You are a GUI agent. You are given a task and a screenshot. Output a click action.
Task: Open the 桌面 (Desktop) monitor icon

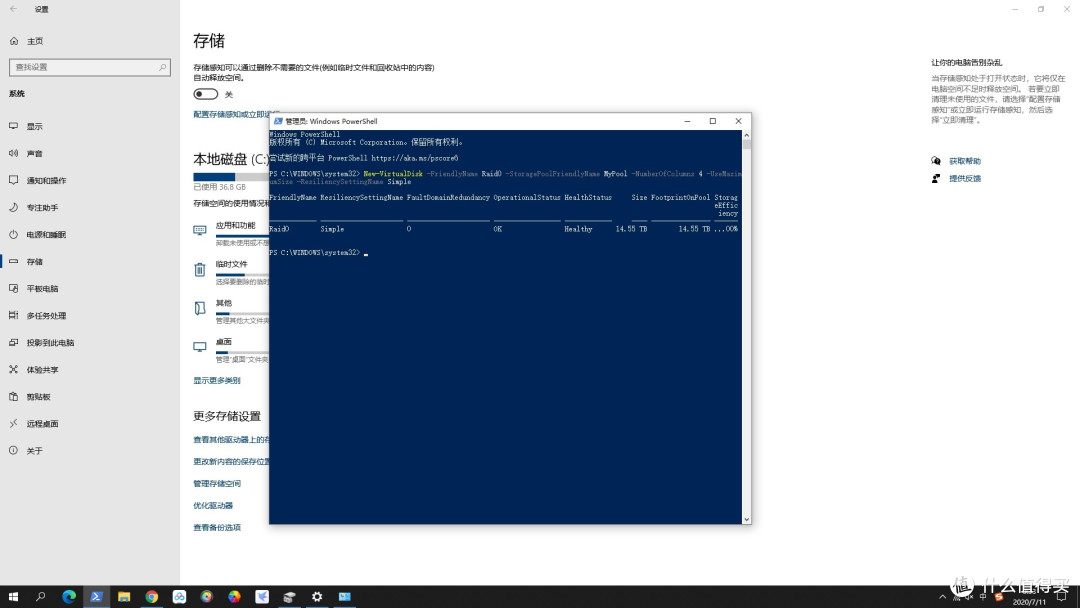coord(199,347)
